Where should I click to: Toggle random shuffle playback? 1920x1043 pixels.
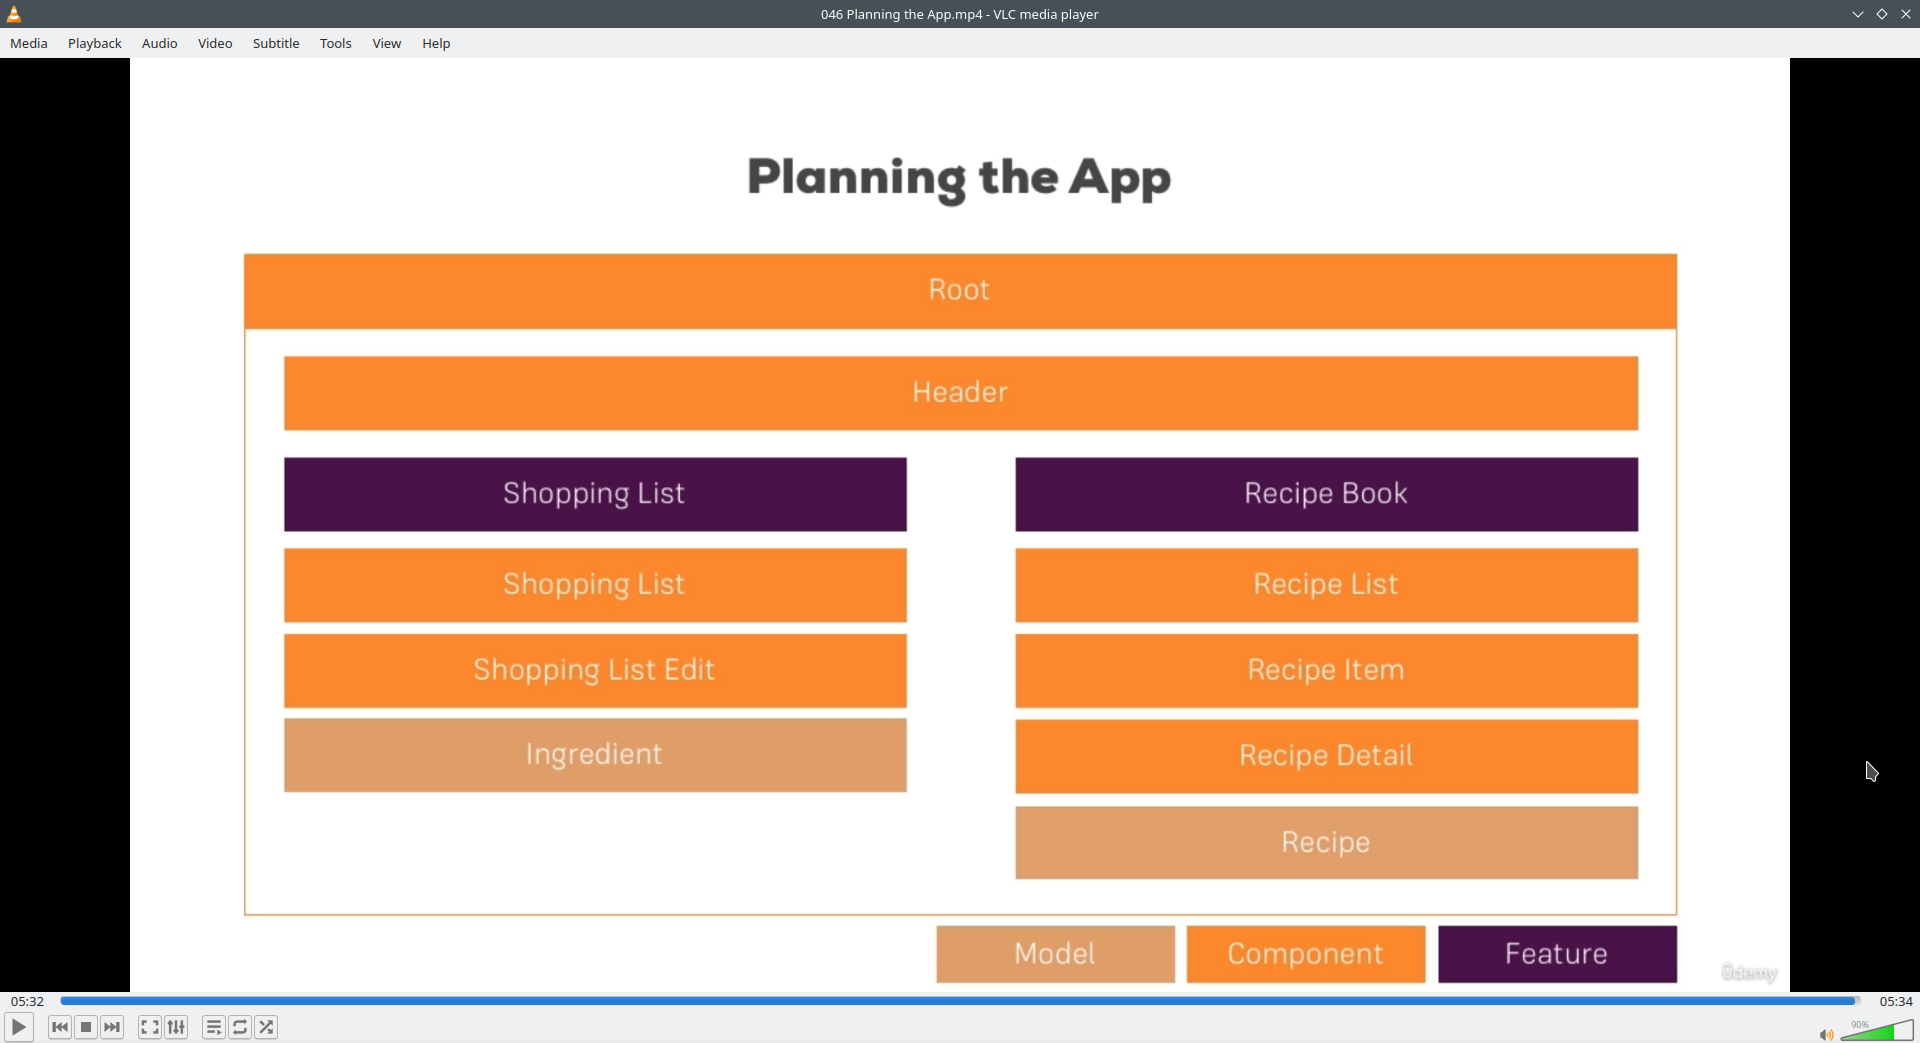click(x=267, y=1027)
